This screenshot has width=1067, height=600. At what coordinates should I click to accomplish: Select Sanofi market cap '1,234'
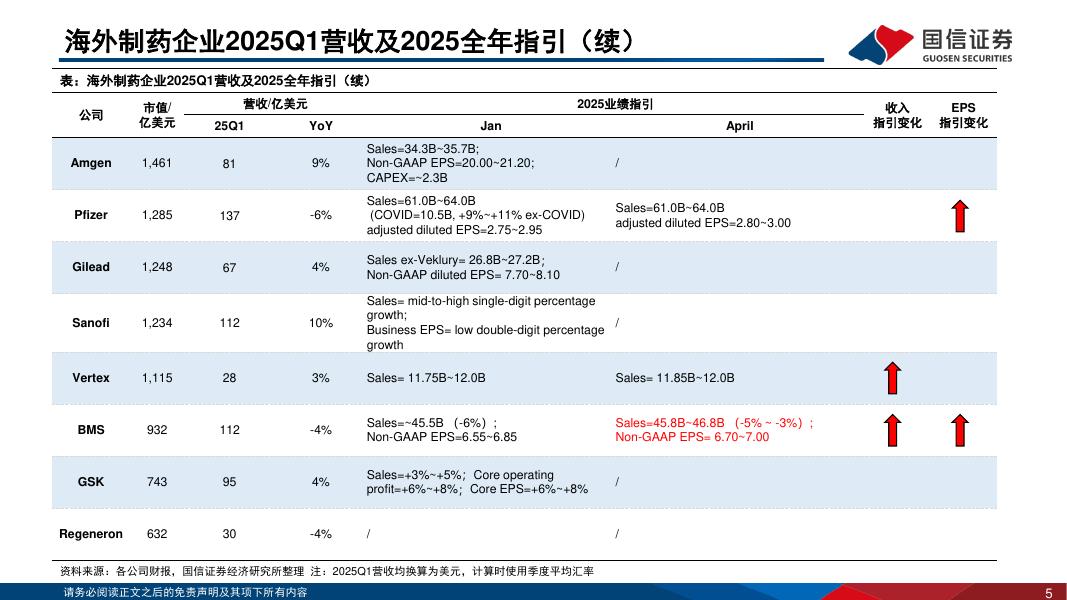point(157,323)
